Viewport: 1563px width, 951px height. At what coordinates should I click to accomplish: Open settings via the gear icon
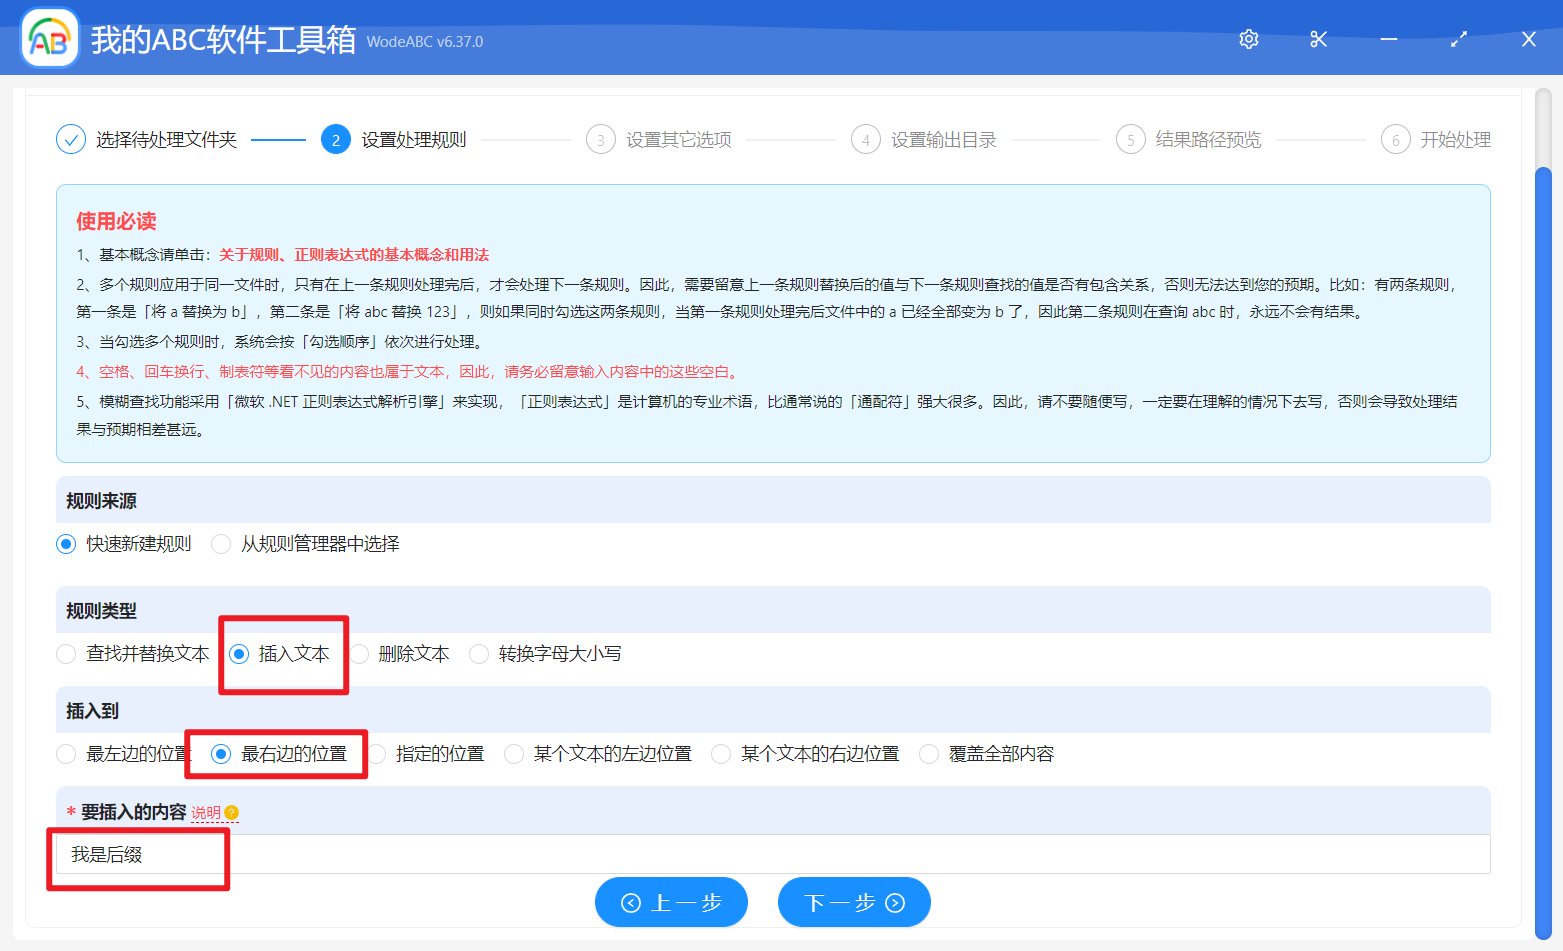point(1248,39)
